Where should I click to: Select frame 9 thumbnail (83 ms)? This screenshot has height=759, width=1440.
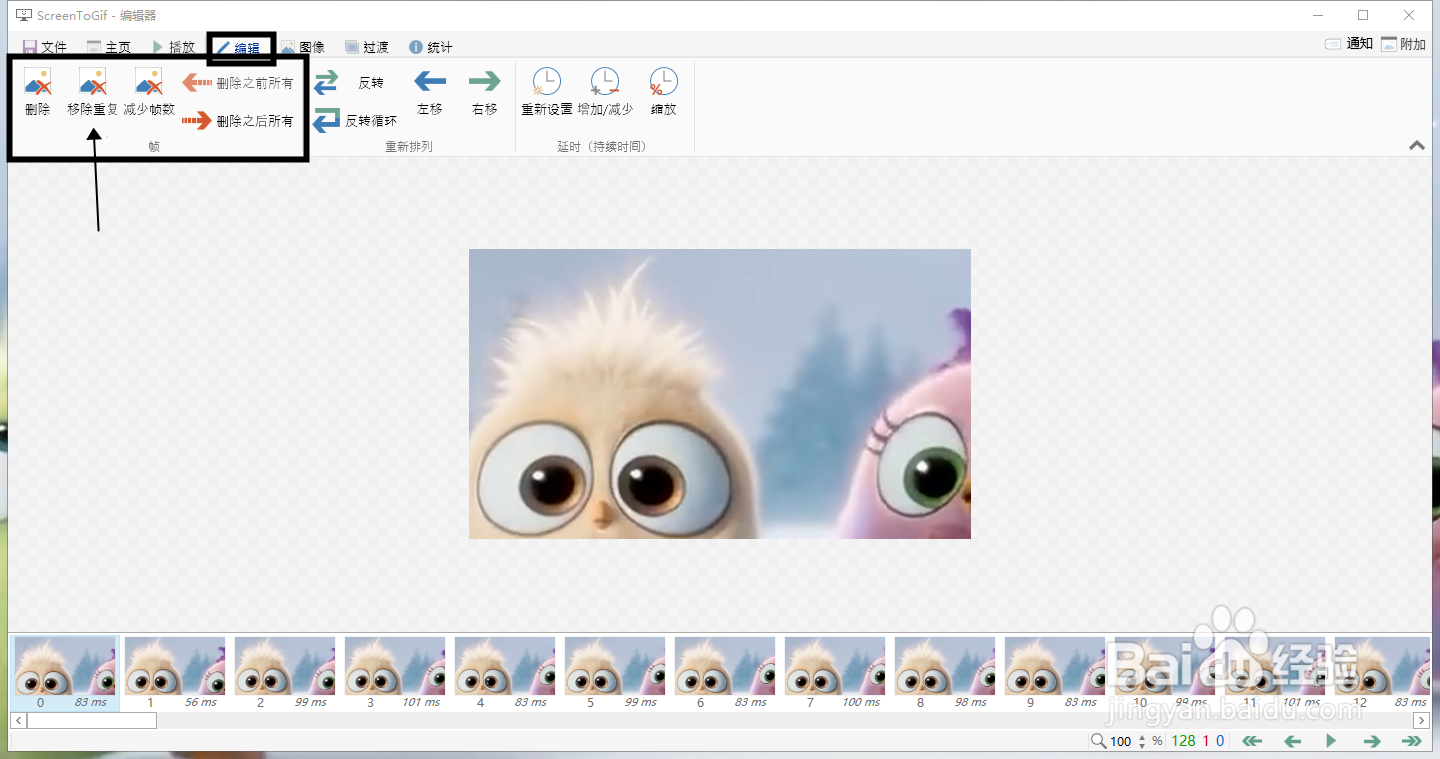(x=1055, y=673)
